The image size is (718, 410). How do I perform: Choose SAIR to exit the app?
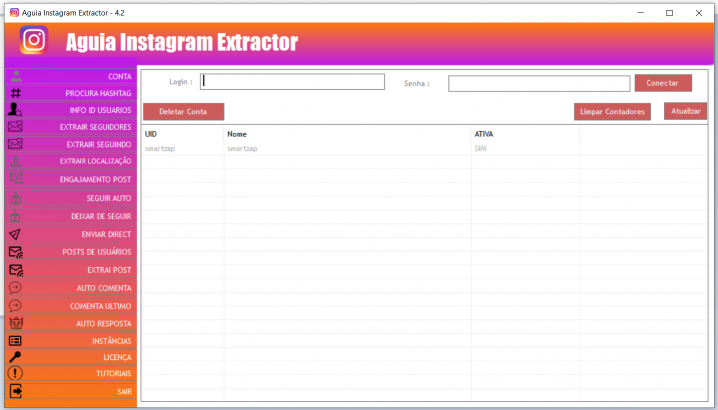coord(71,392)
